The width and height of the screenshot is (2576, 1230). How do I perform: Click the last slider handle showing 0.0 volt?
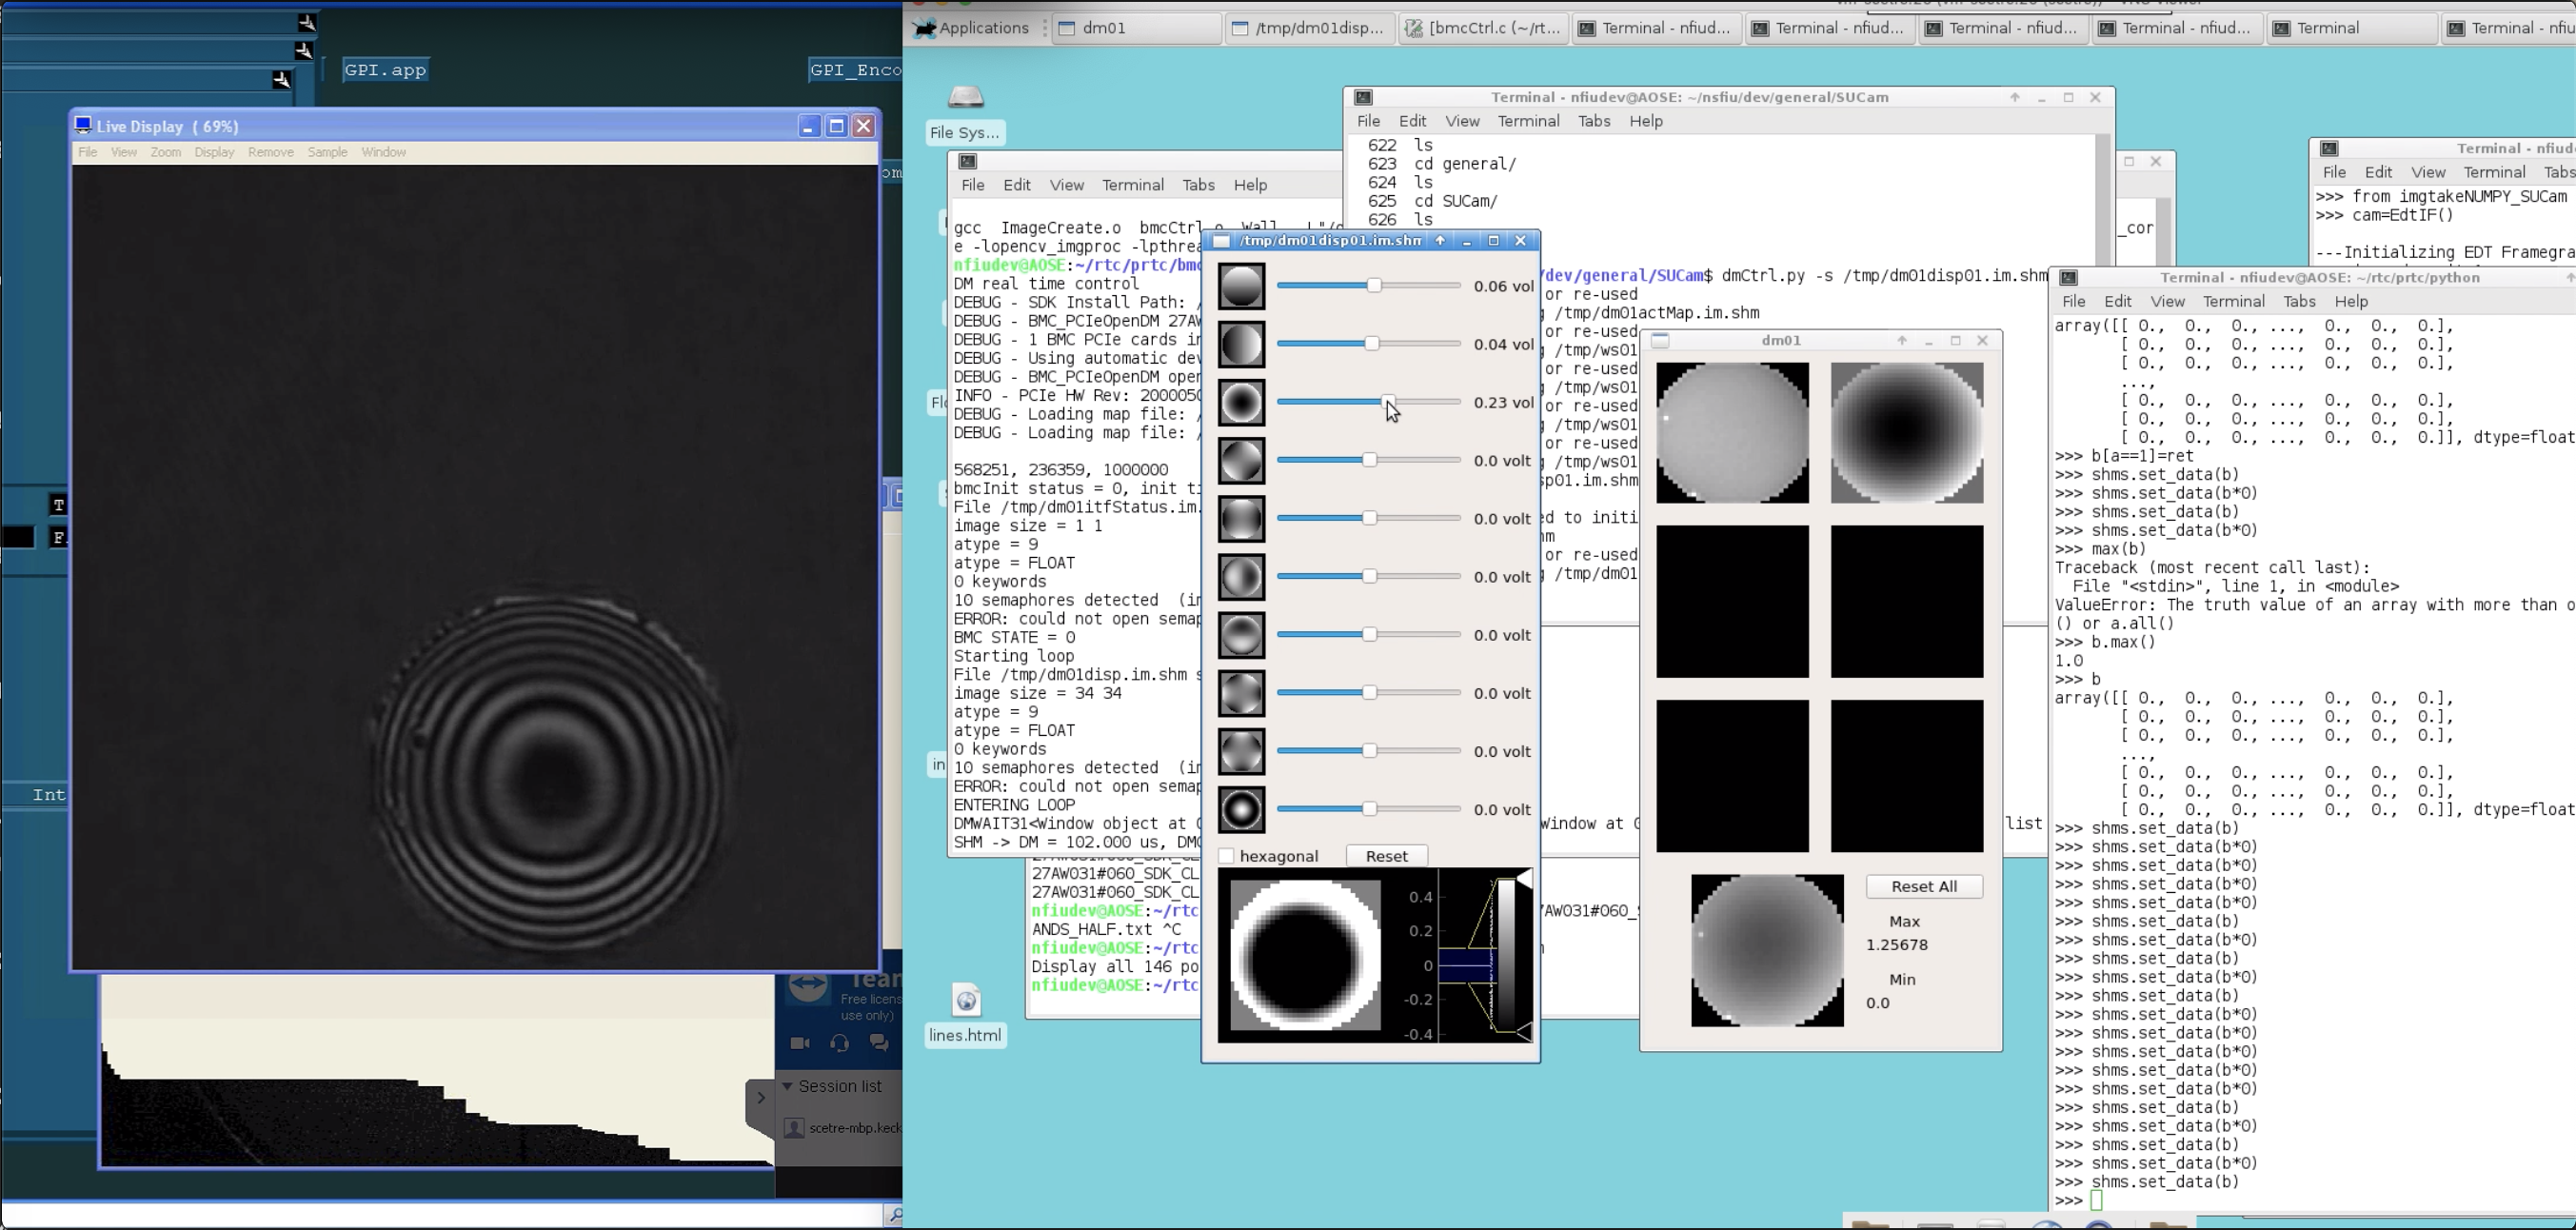click(1370, 809)
